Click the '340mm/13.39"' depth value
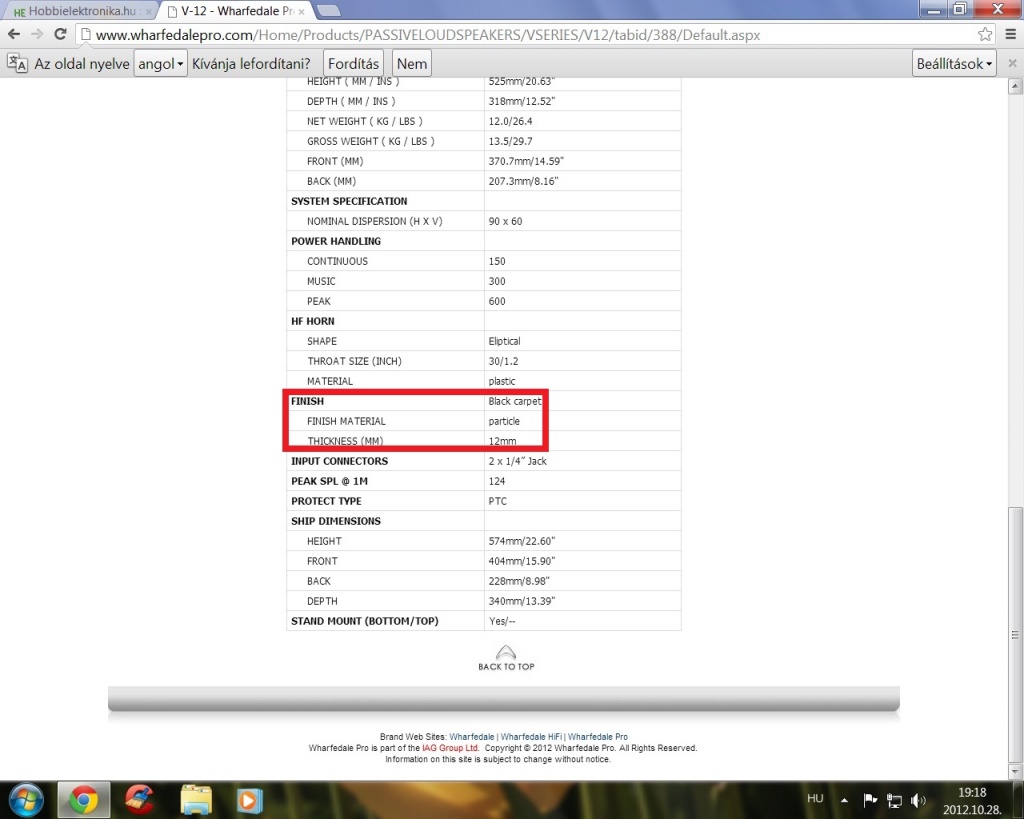This screenshot has height=819, width=1024. click(522, 602)
